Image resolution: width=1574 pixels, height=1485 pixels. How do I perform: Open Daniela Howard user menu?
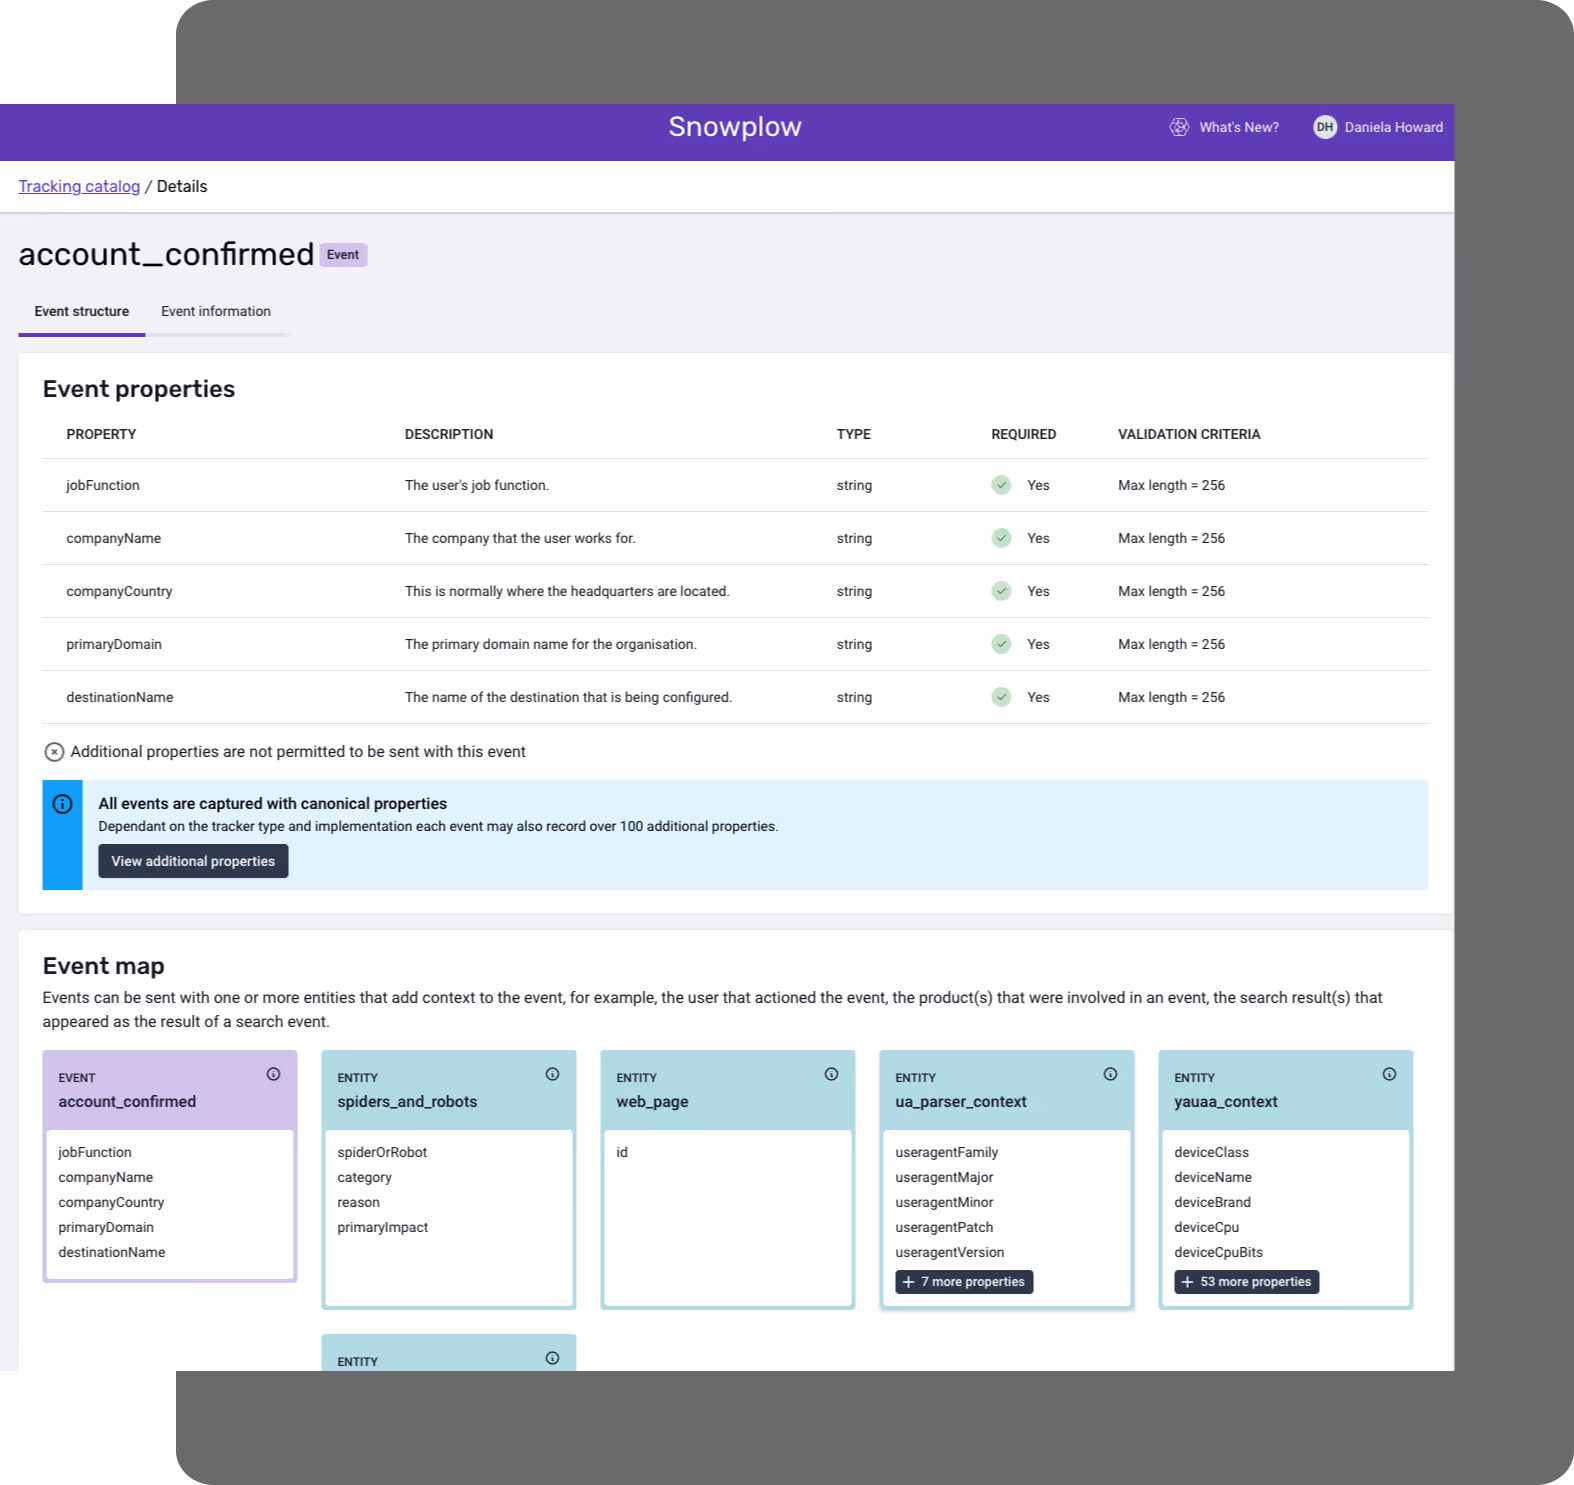pyautogui.click(x=1394, y=127)
